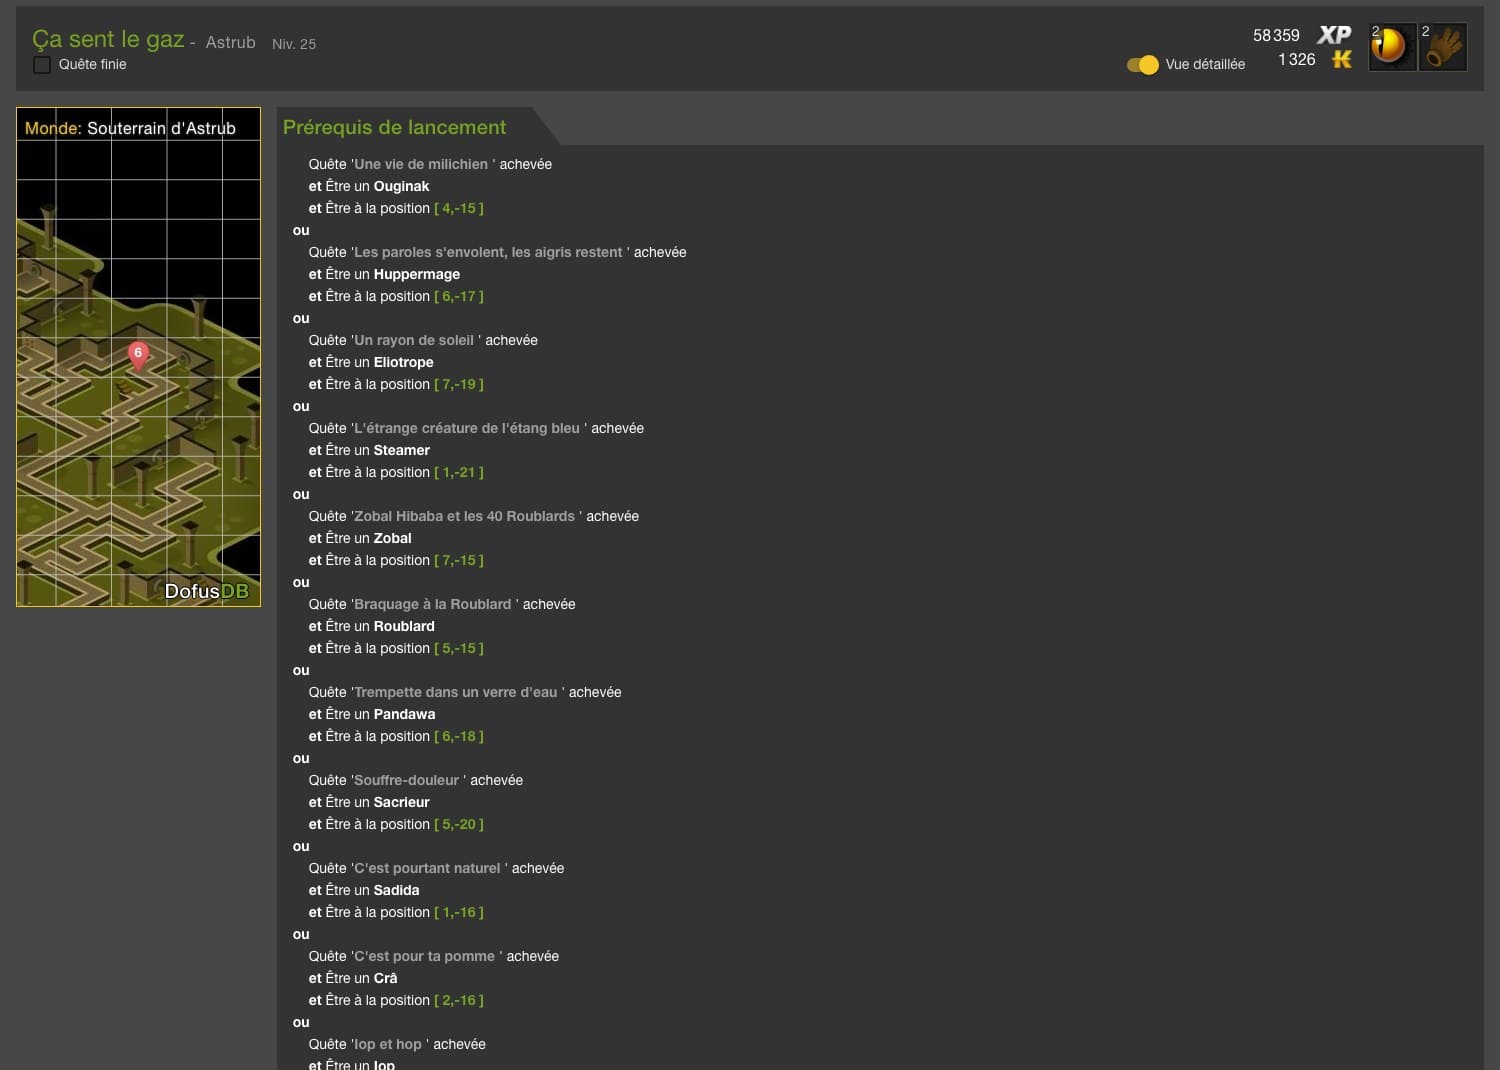Open the 'Un rayon de soleil' quest
This screenshot has height=1070, width=1500.
pos(414,340)
